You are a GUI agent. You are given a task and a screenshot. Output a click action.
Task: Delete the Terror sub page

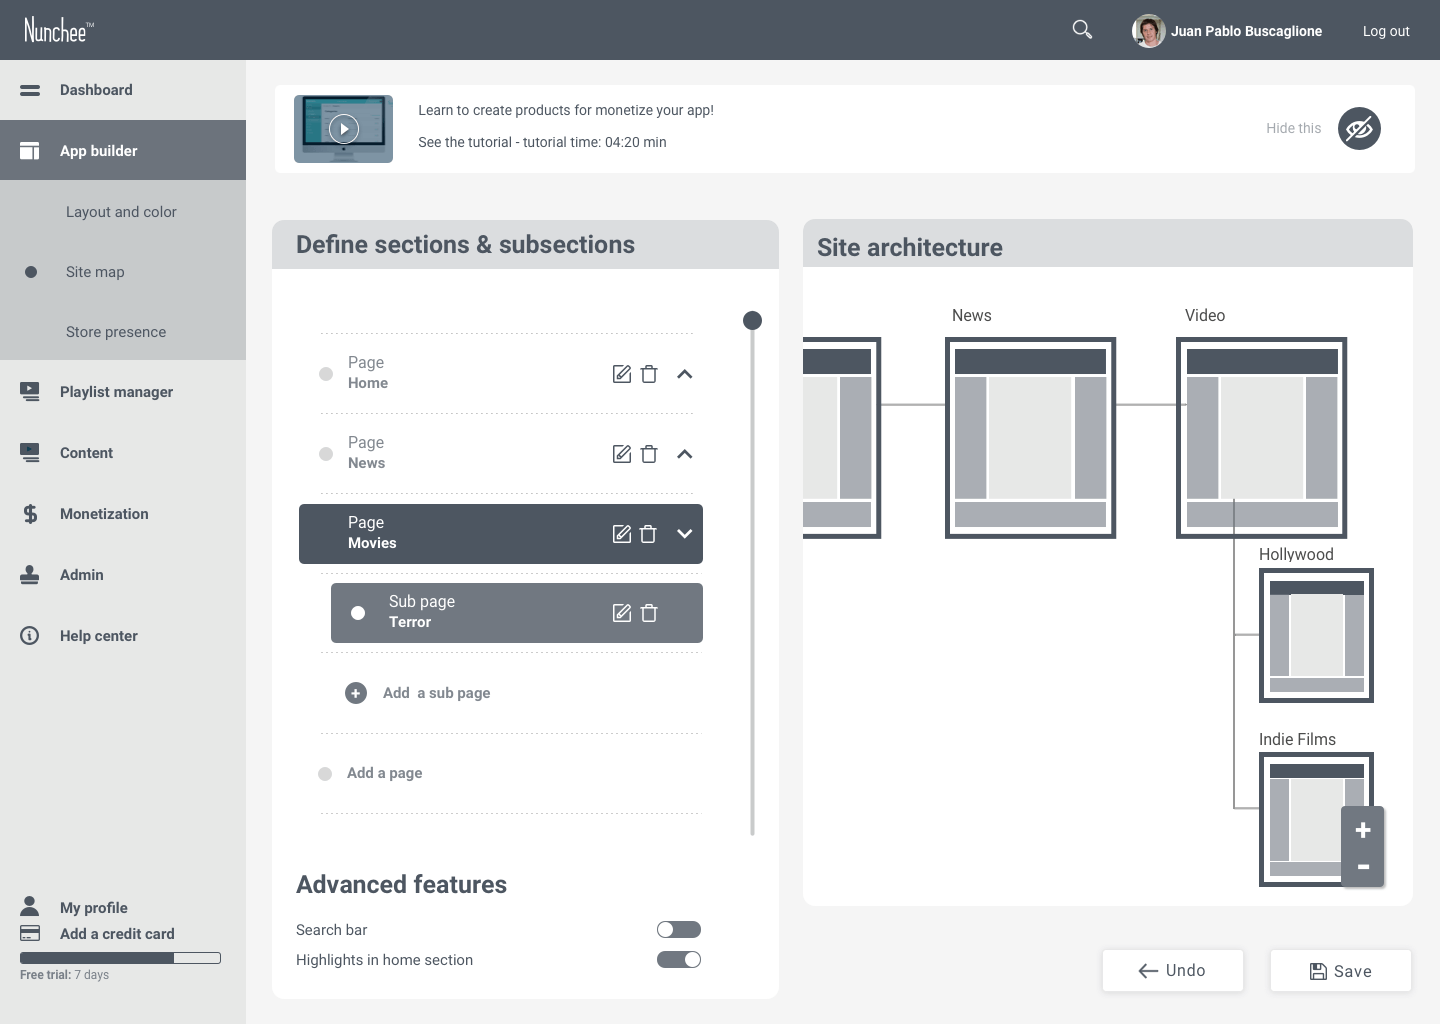(649, 613)
